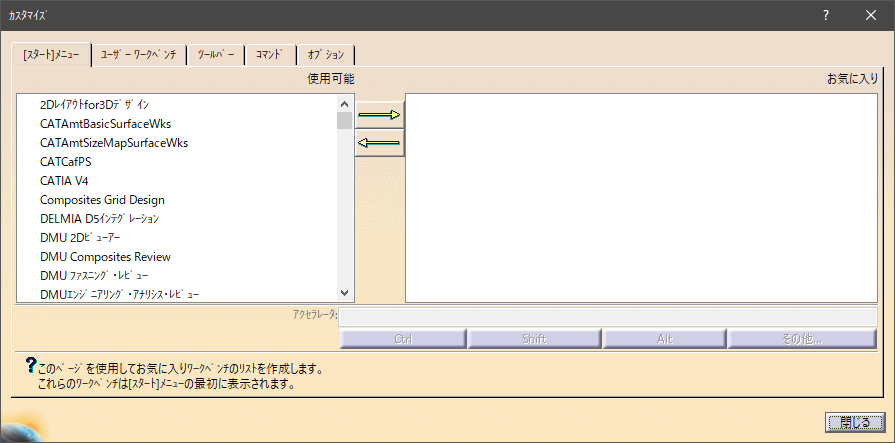
Task: Switch to the ユーザーワークベンチ tab
Action: click(x=138, y=56)
